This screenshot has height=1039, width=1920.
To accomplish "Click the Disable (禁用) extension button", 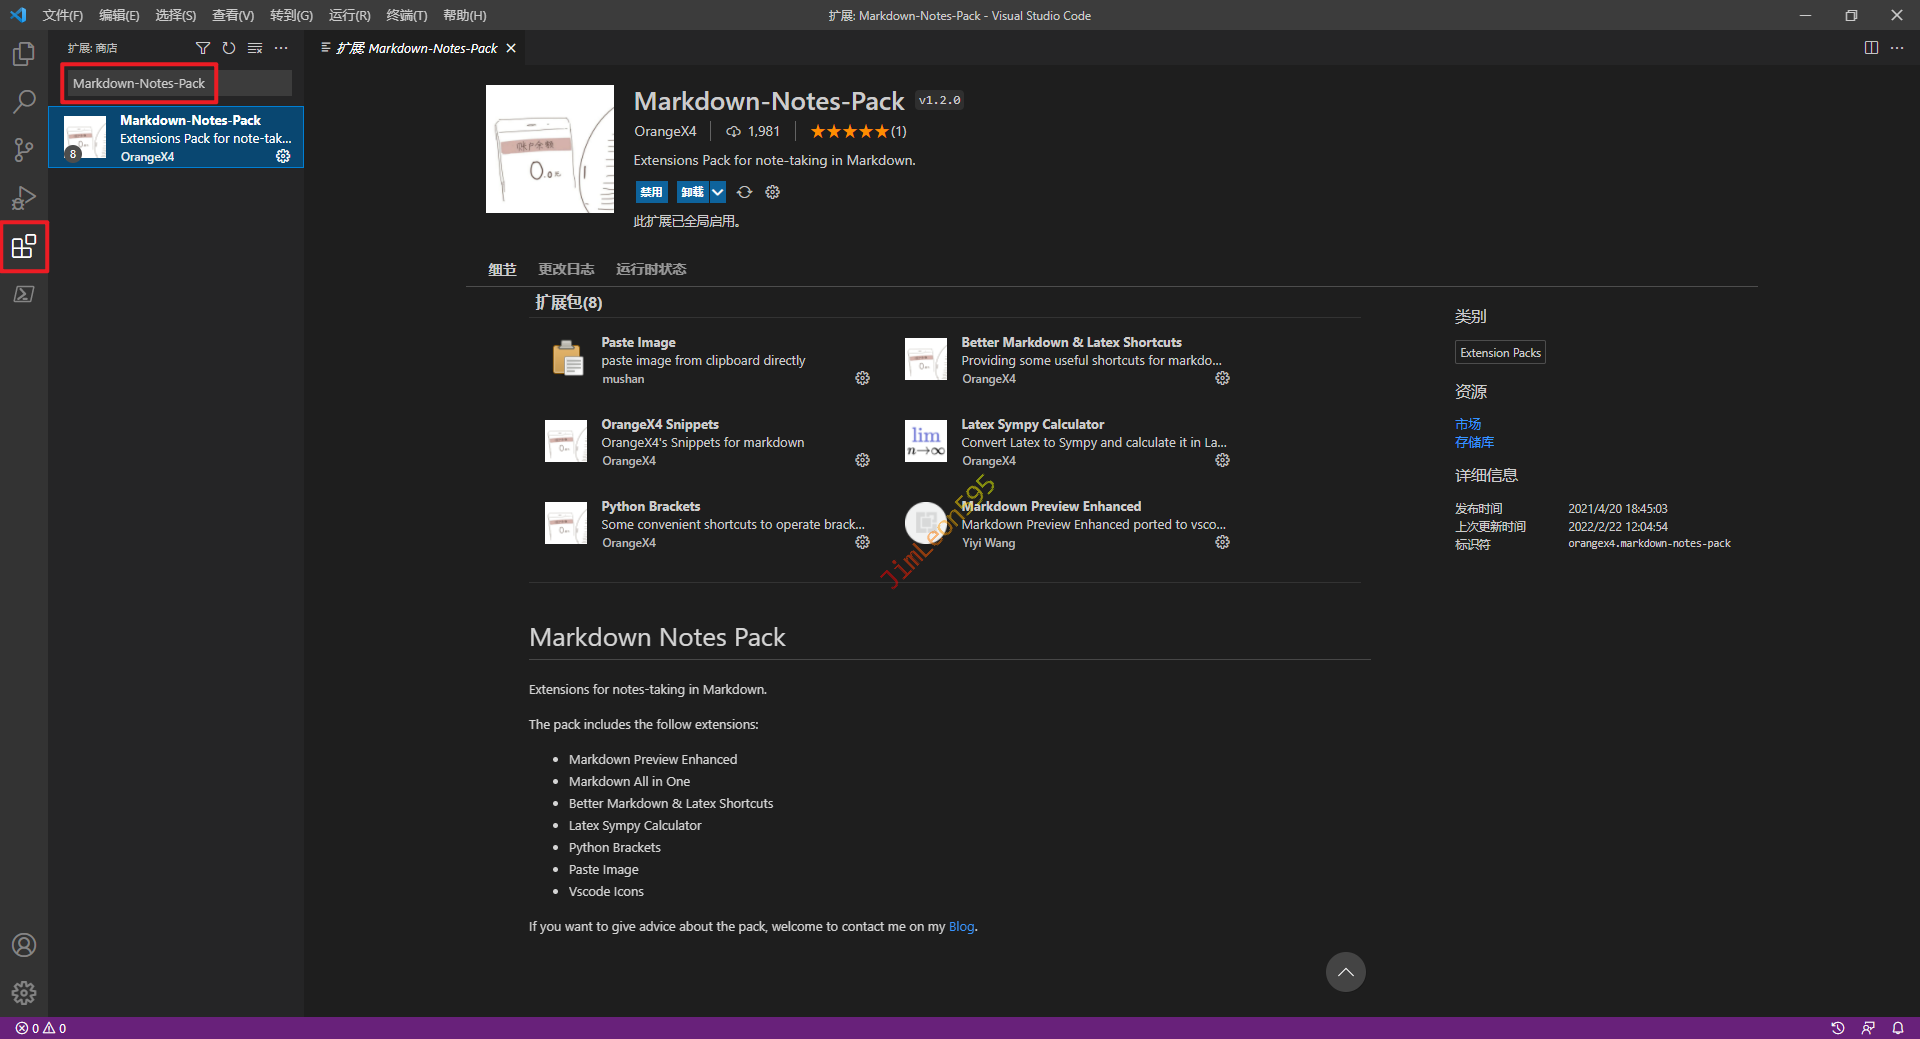I will click(651, 192).
